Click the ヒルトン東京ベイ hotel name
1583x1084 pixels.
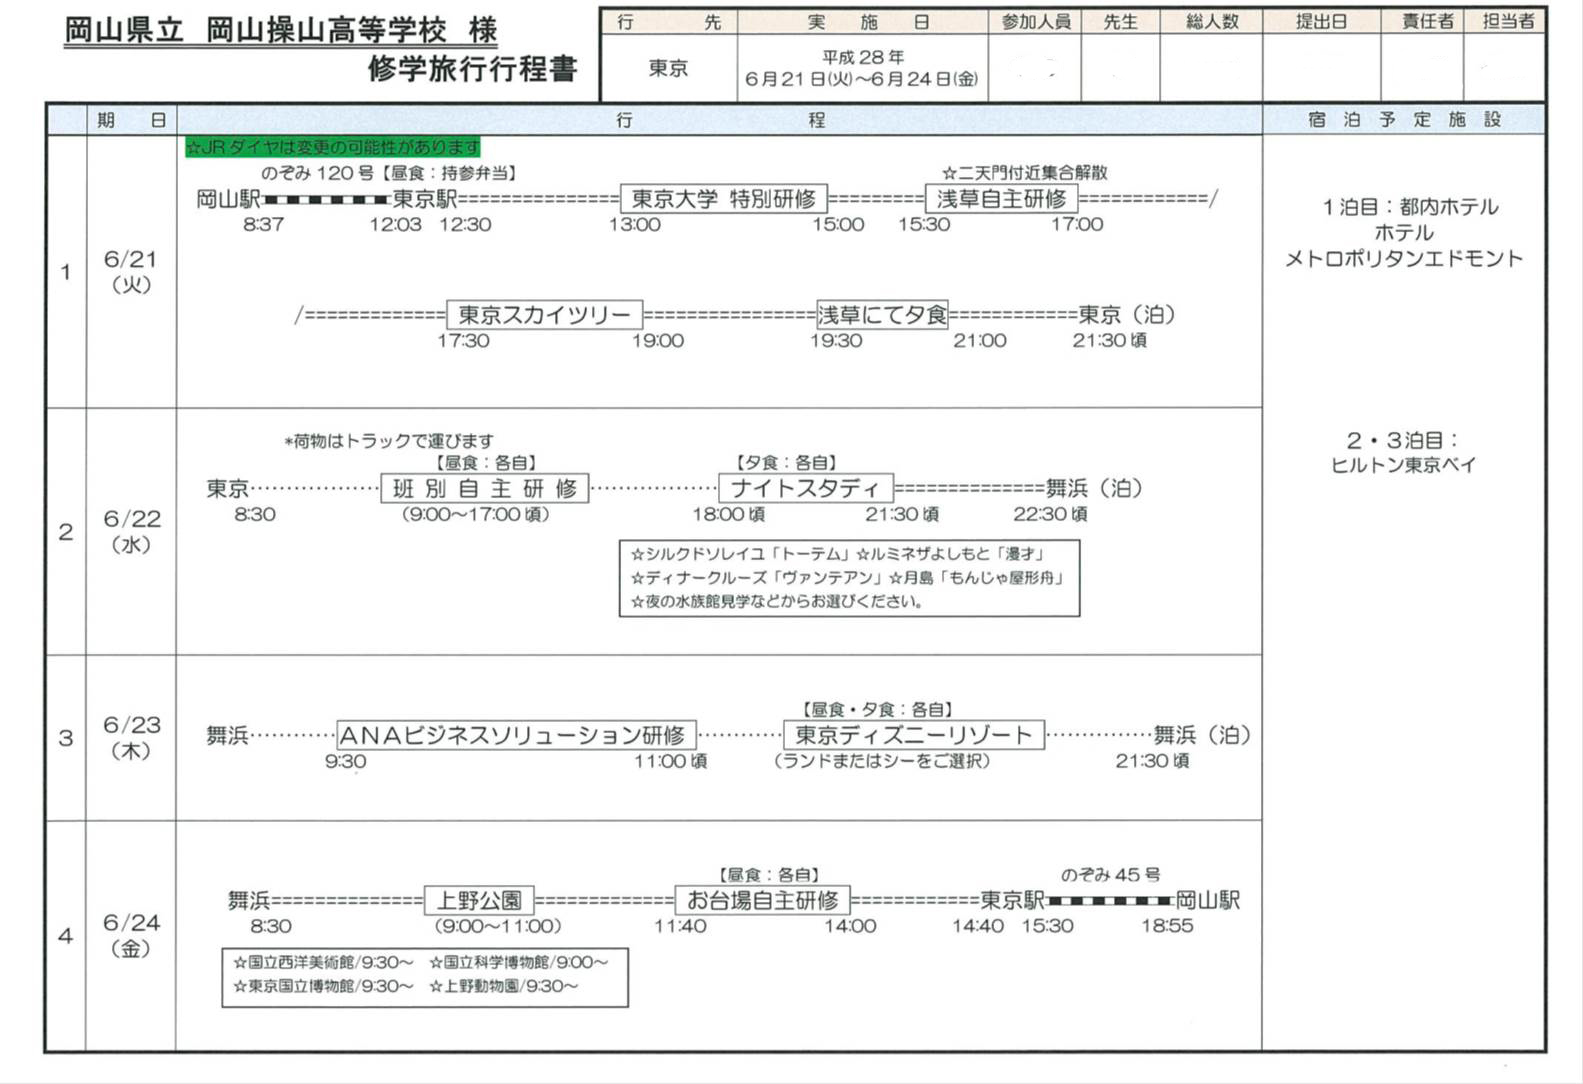[x=1403, y=465]
